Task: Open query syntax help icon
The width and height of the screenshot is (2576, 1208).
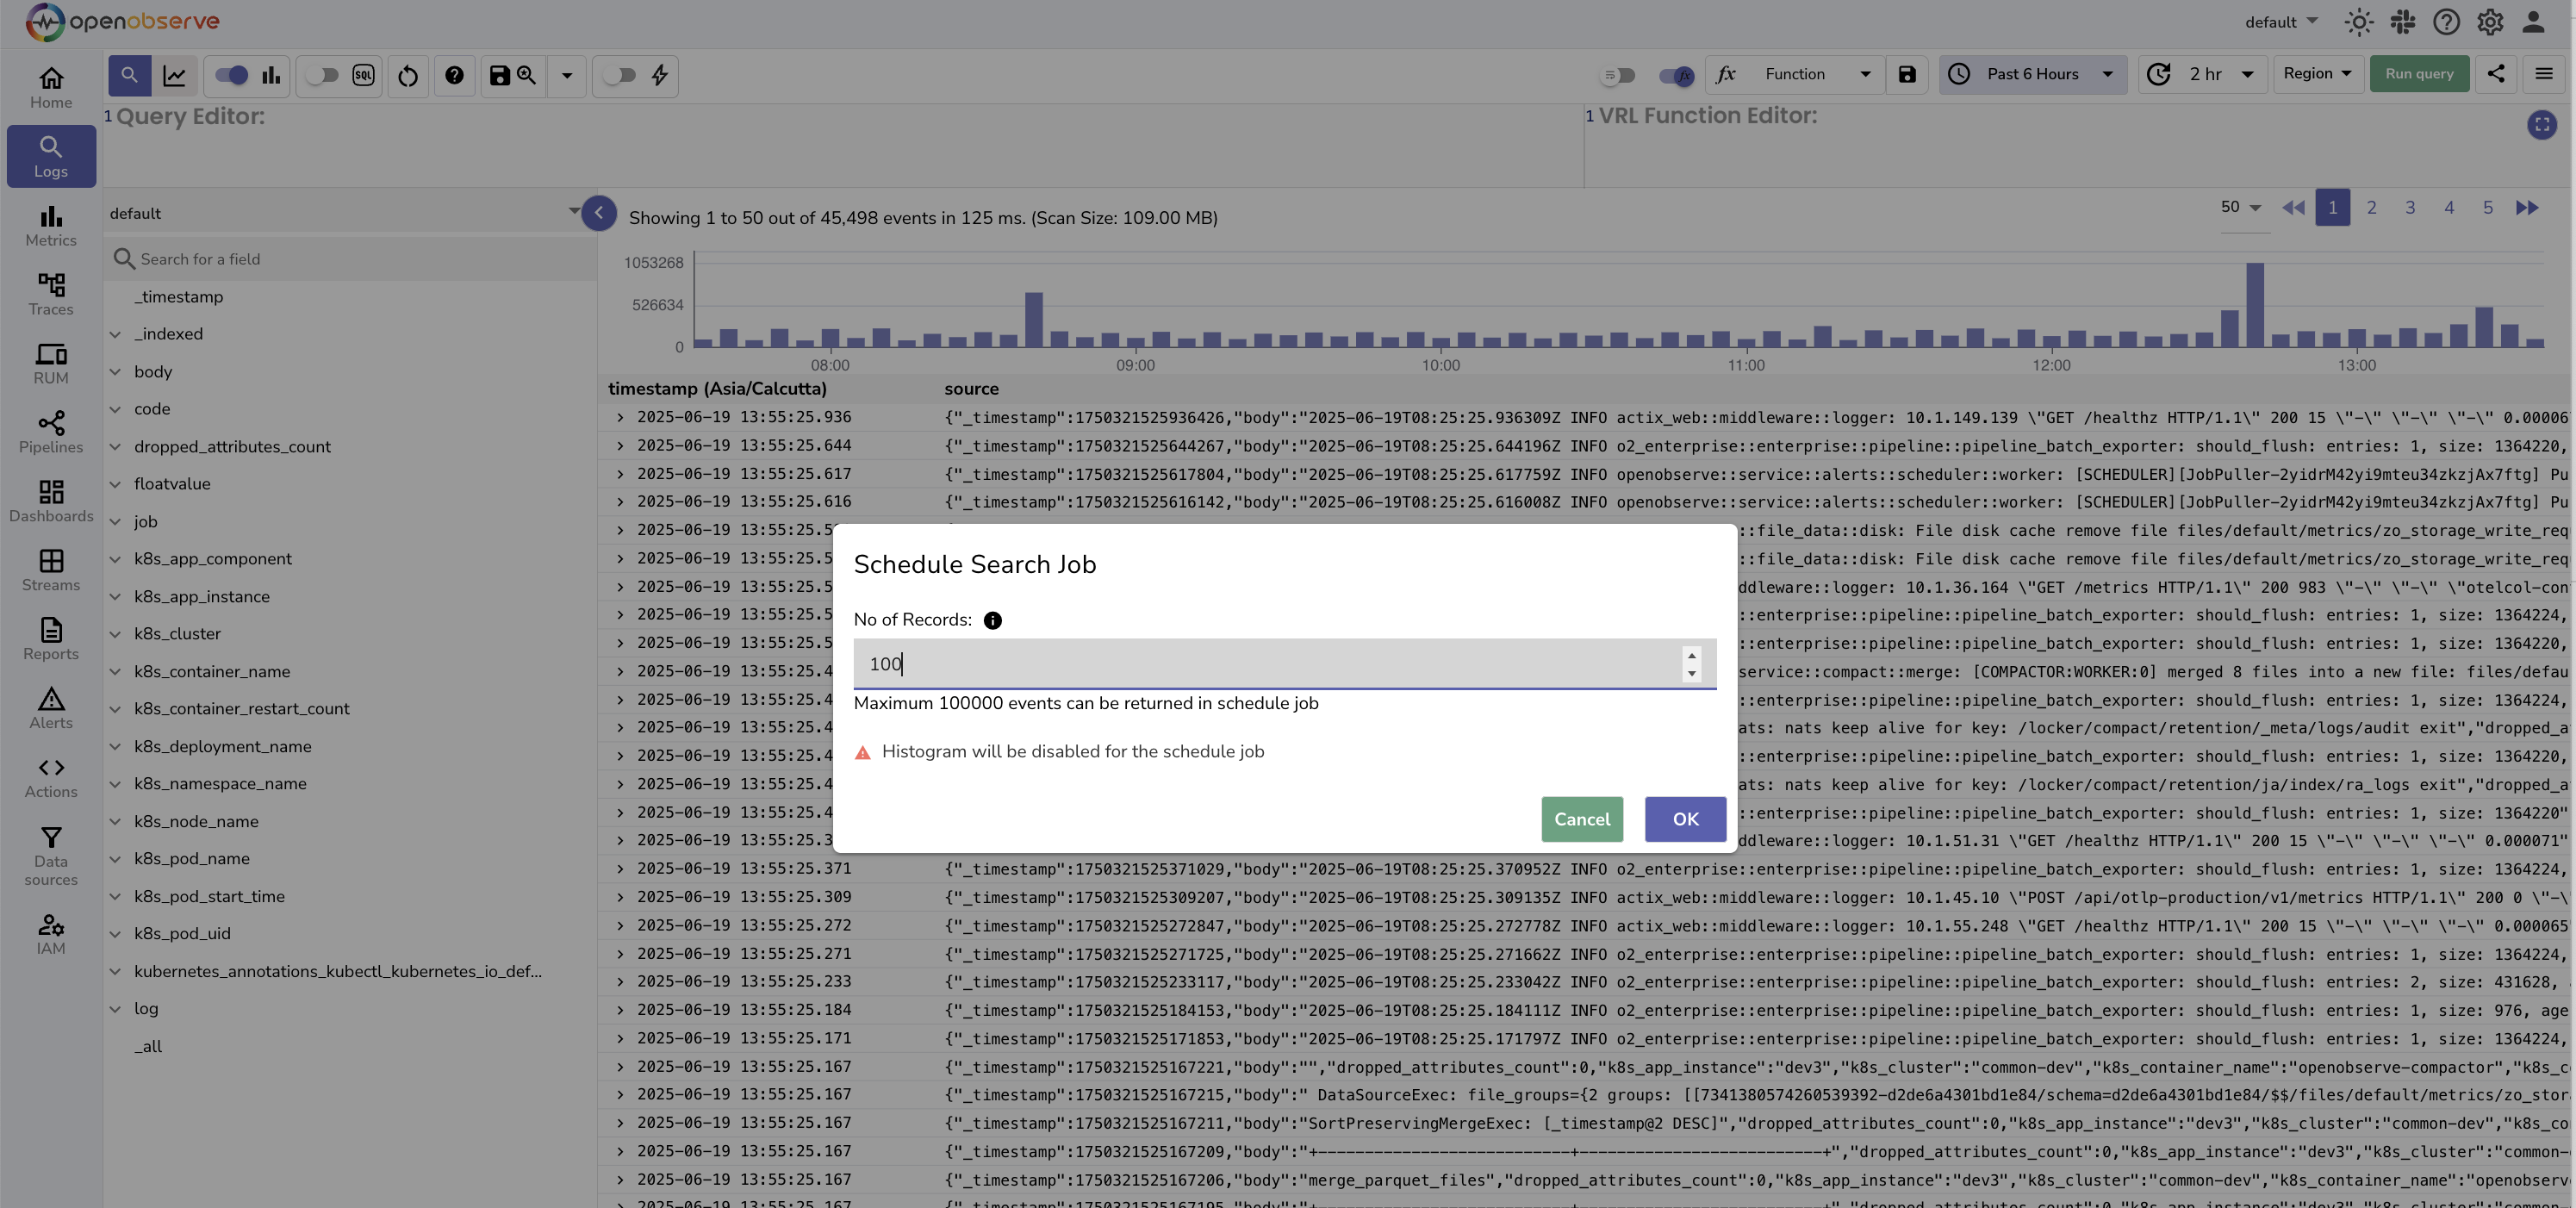Action: (454, 75)
